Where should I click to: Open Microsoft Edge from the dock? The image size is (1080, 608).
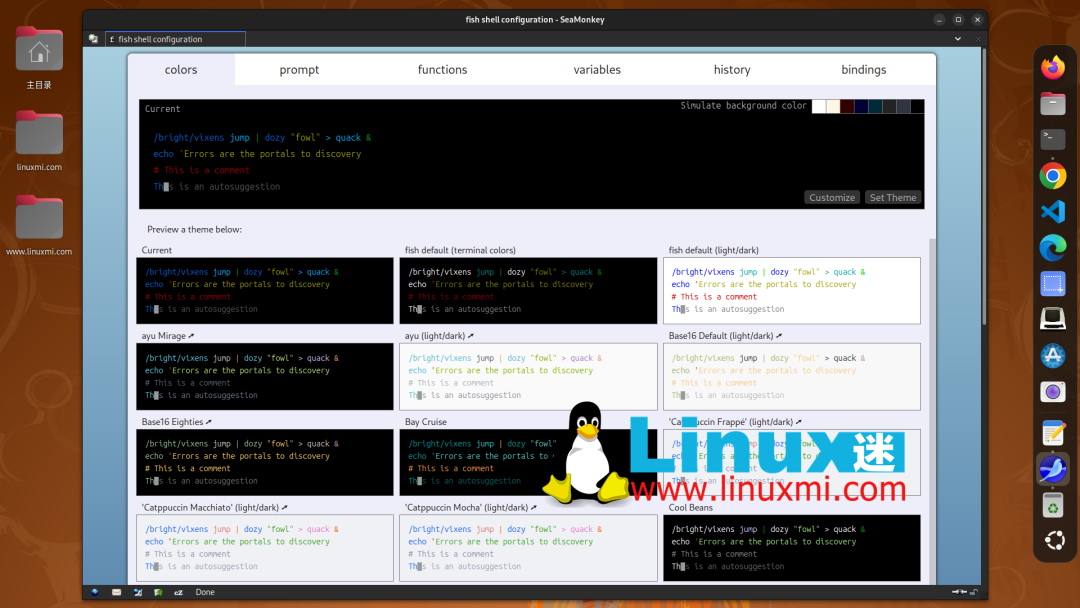1053,247
